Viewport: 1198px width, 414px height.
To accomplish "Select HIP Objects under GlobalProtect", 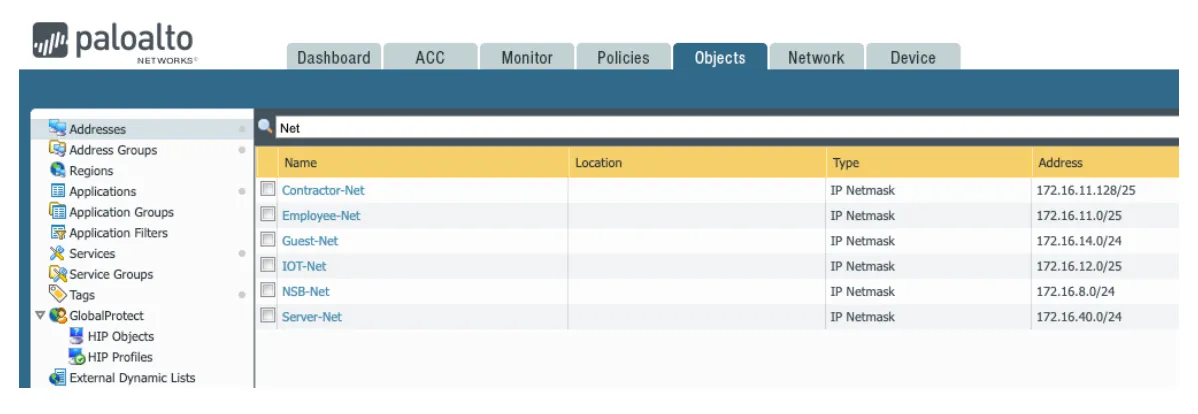I will [x=120, y=336].
